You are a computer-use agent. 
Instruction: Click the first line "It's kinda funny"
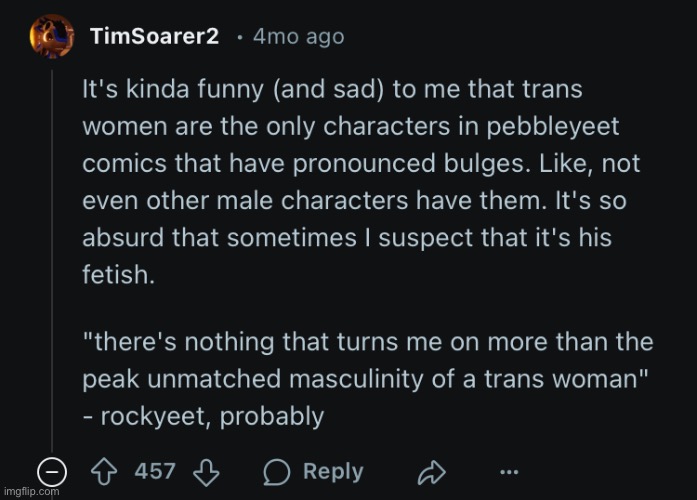(332, 89)
